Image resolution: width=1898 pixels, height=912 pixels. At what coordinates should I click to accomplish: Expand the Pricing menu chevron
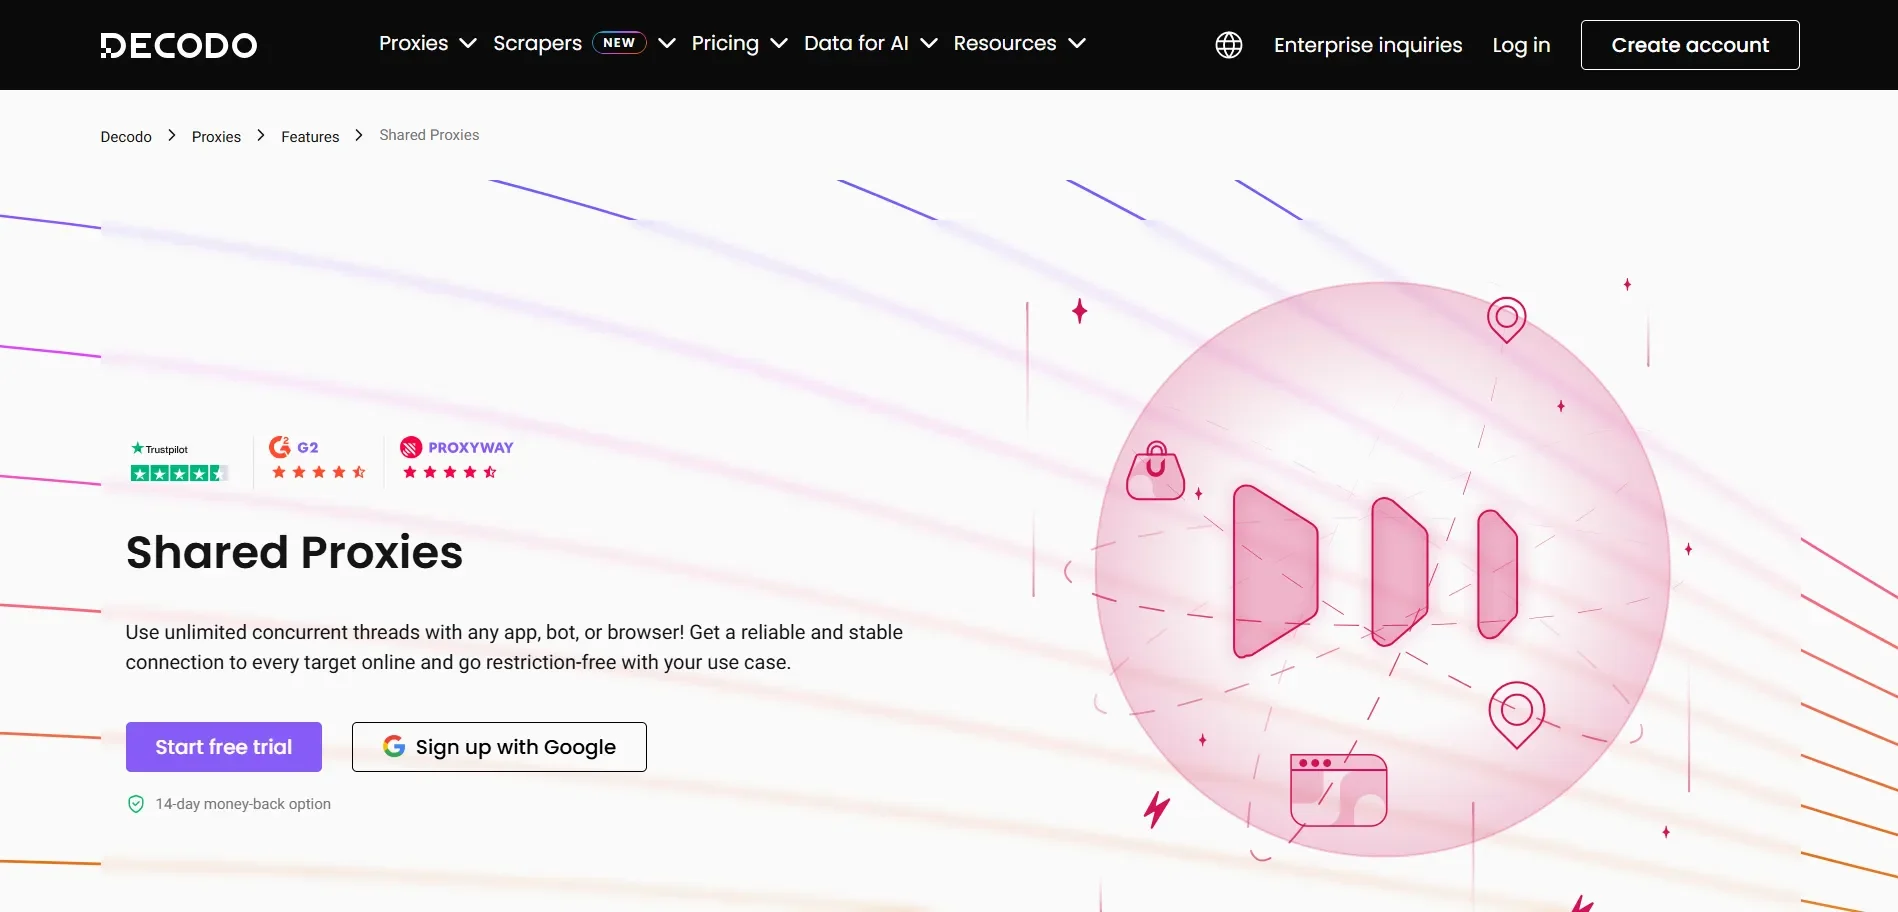click(x=779, y=43)
